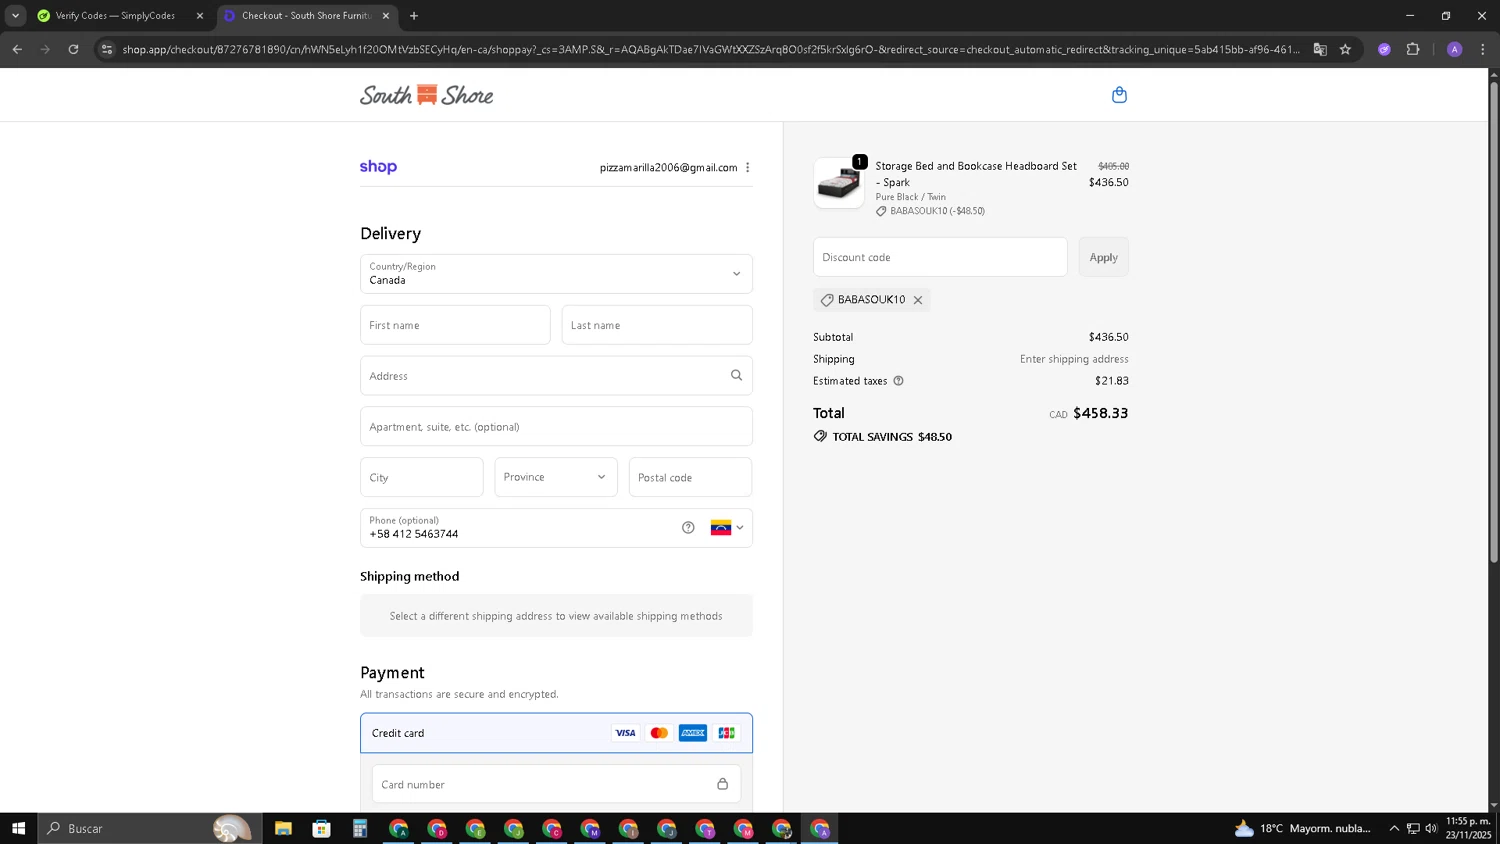Open the taskbar clock and date

pos(1468,828)
